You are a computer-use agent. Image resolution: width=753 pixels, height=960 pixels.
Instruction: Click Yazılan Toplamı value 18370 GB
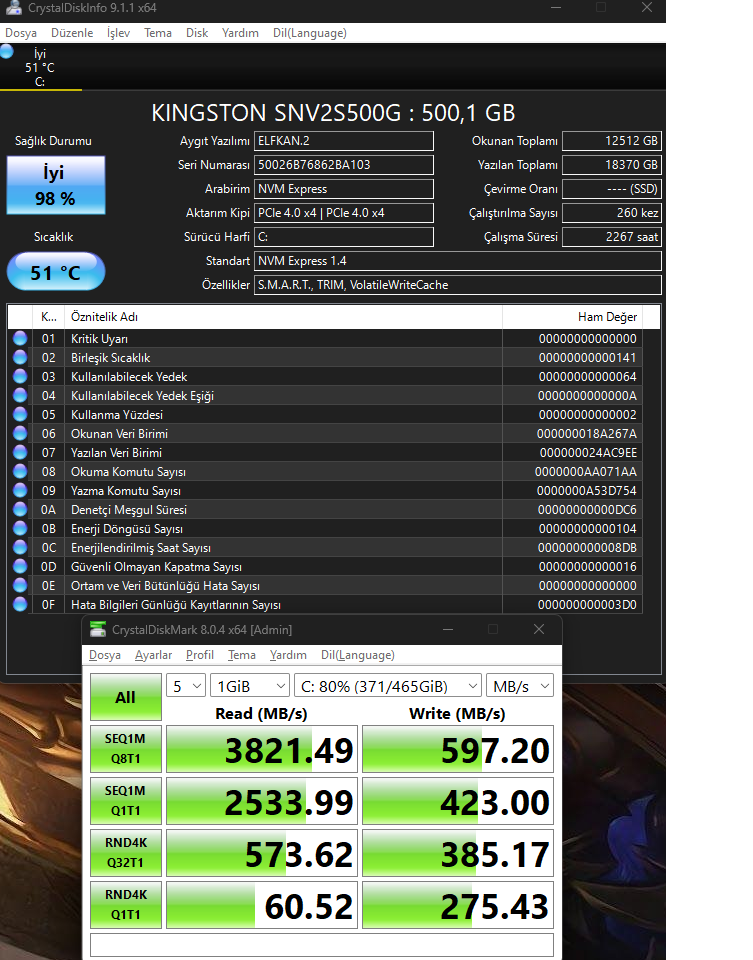[x=612, y=165]
